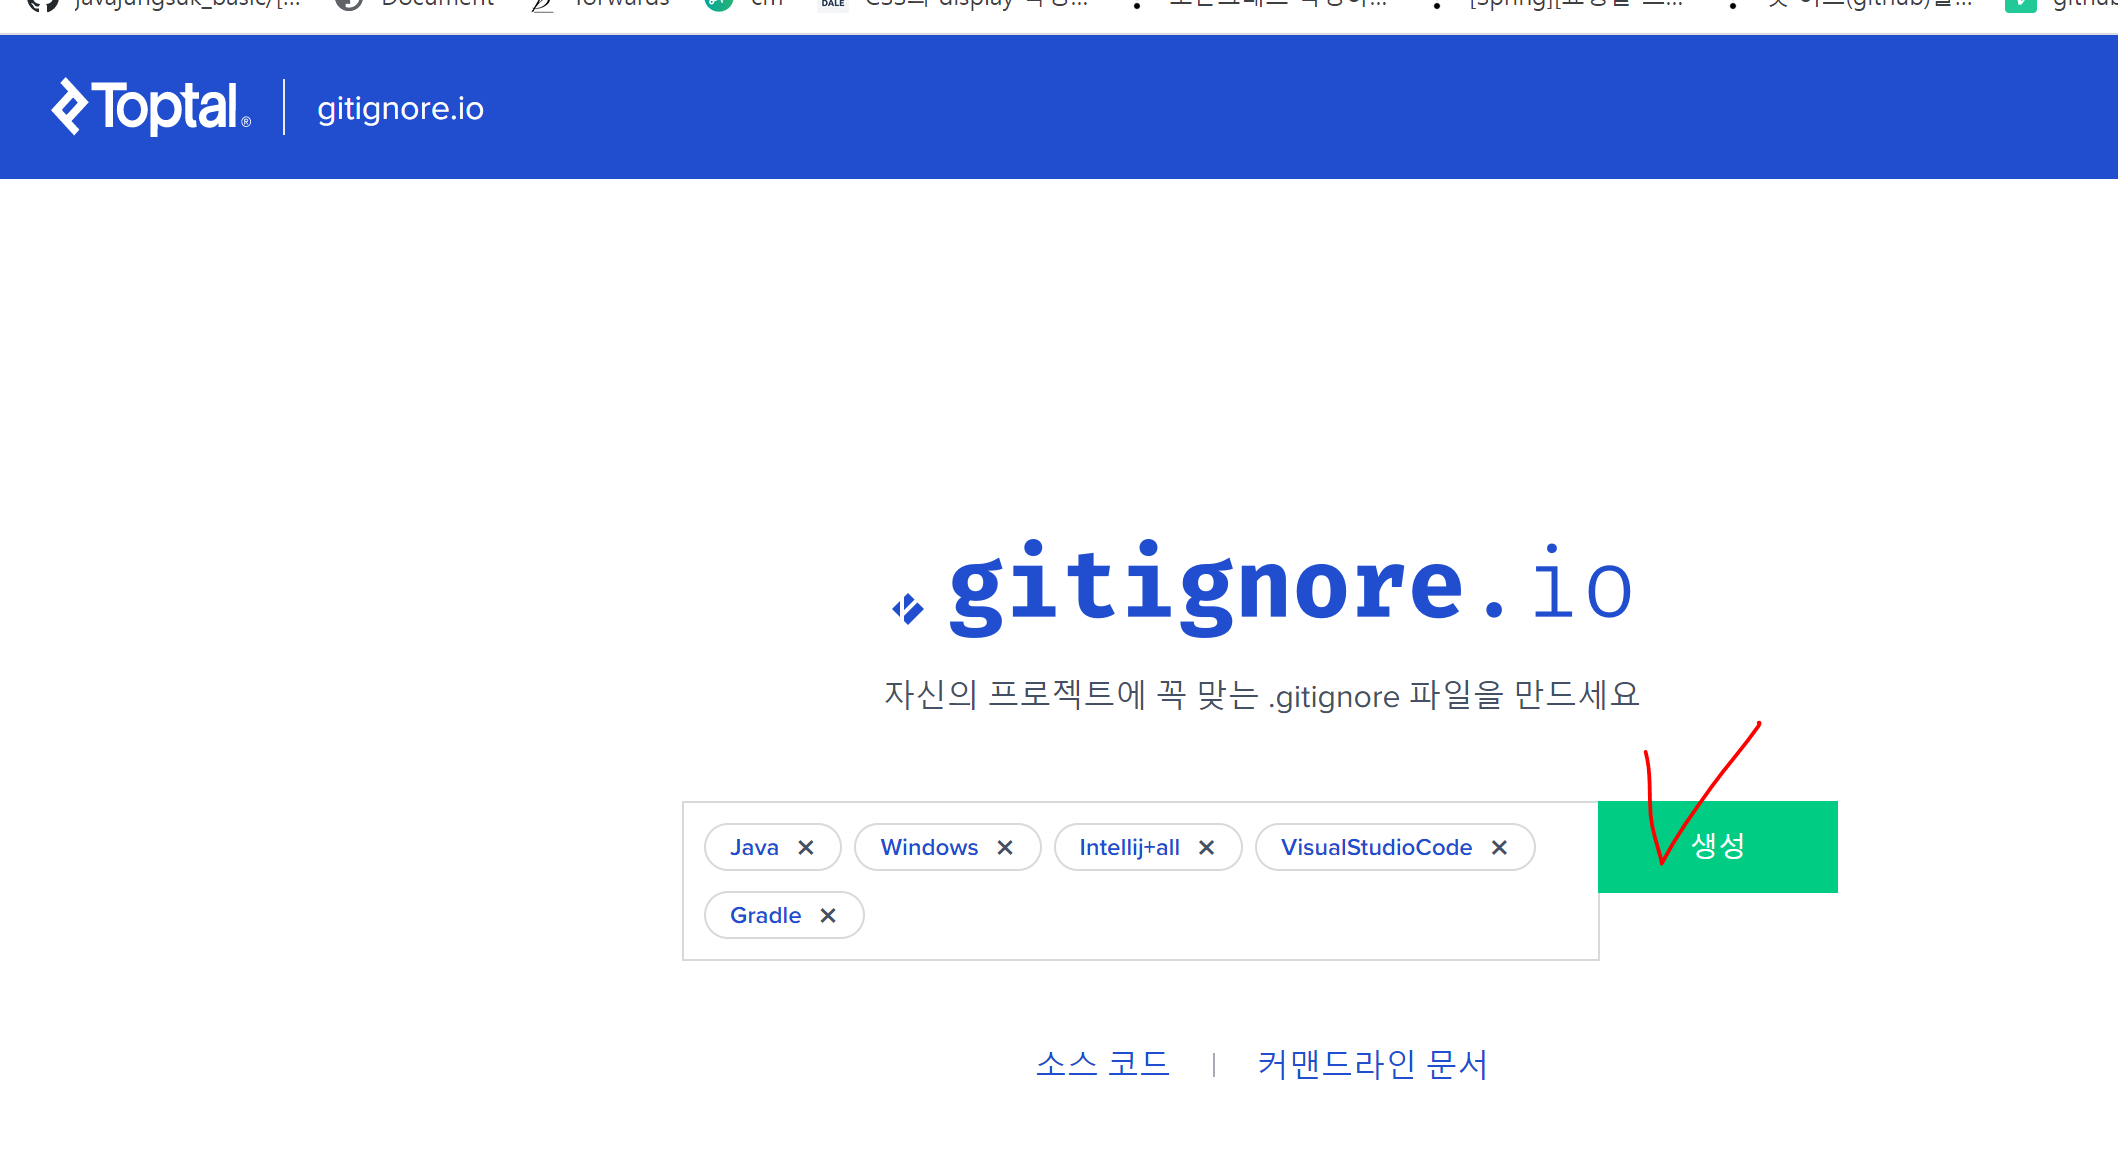Click the Intellij+all tag label
Image resolution: width=2118 pixels, height=1174 pixels.
(1129, 848)
